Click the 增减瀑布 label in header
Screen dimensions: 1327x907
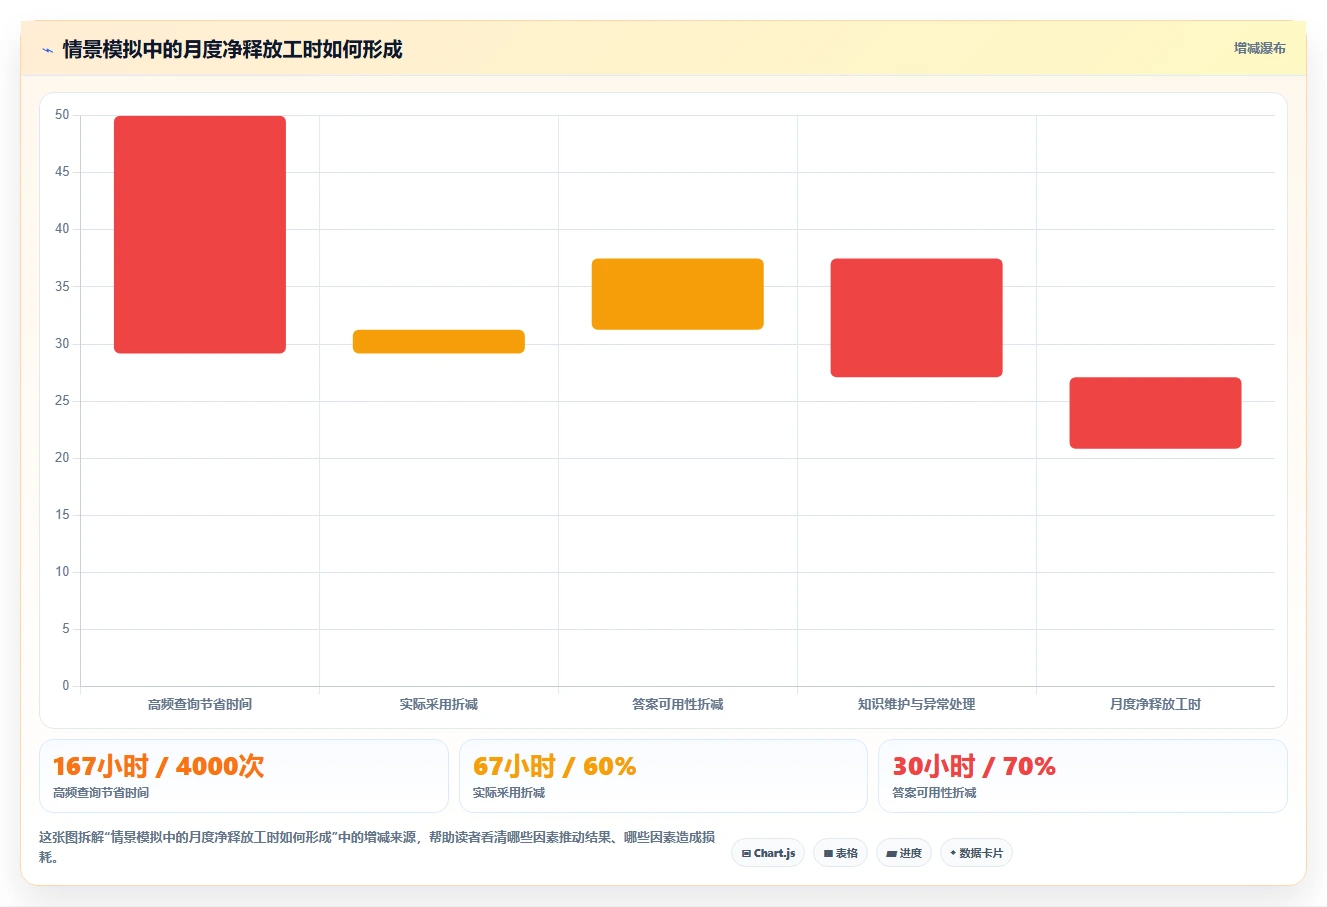click(x=1259, y=48)
